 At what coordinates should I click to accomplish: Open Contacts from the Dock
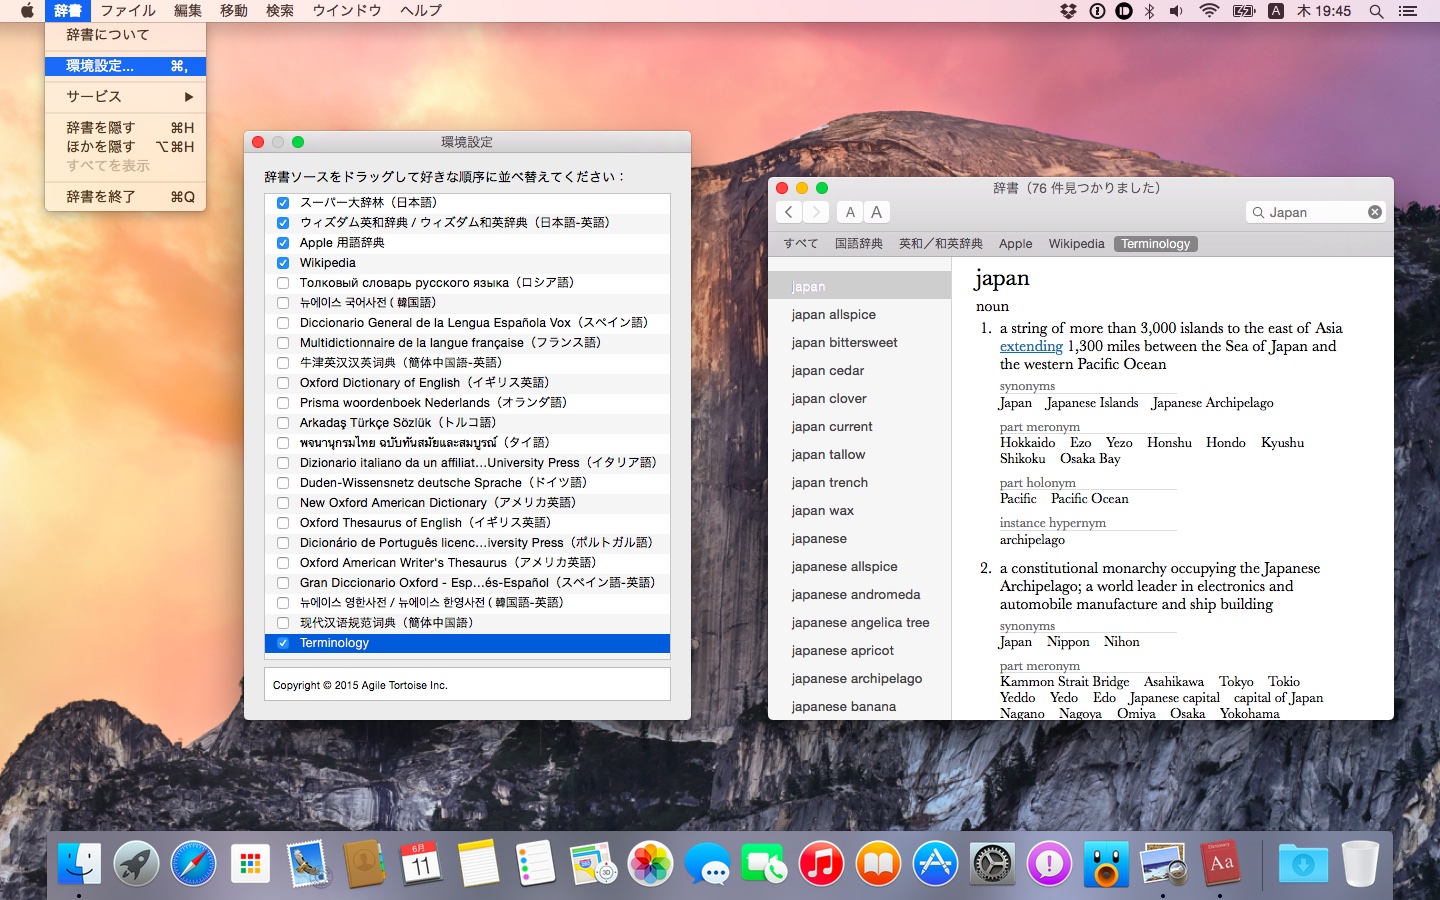click(x=364, y=863)
